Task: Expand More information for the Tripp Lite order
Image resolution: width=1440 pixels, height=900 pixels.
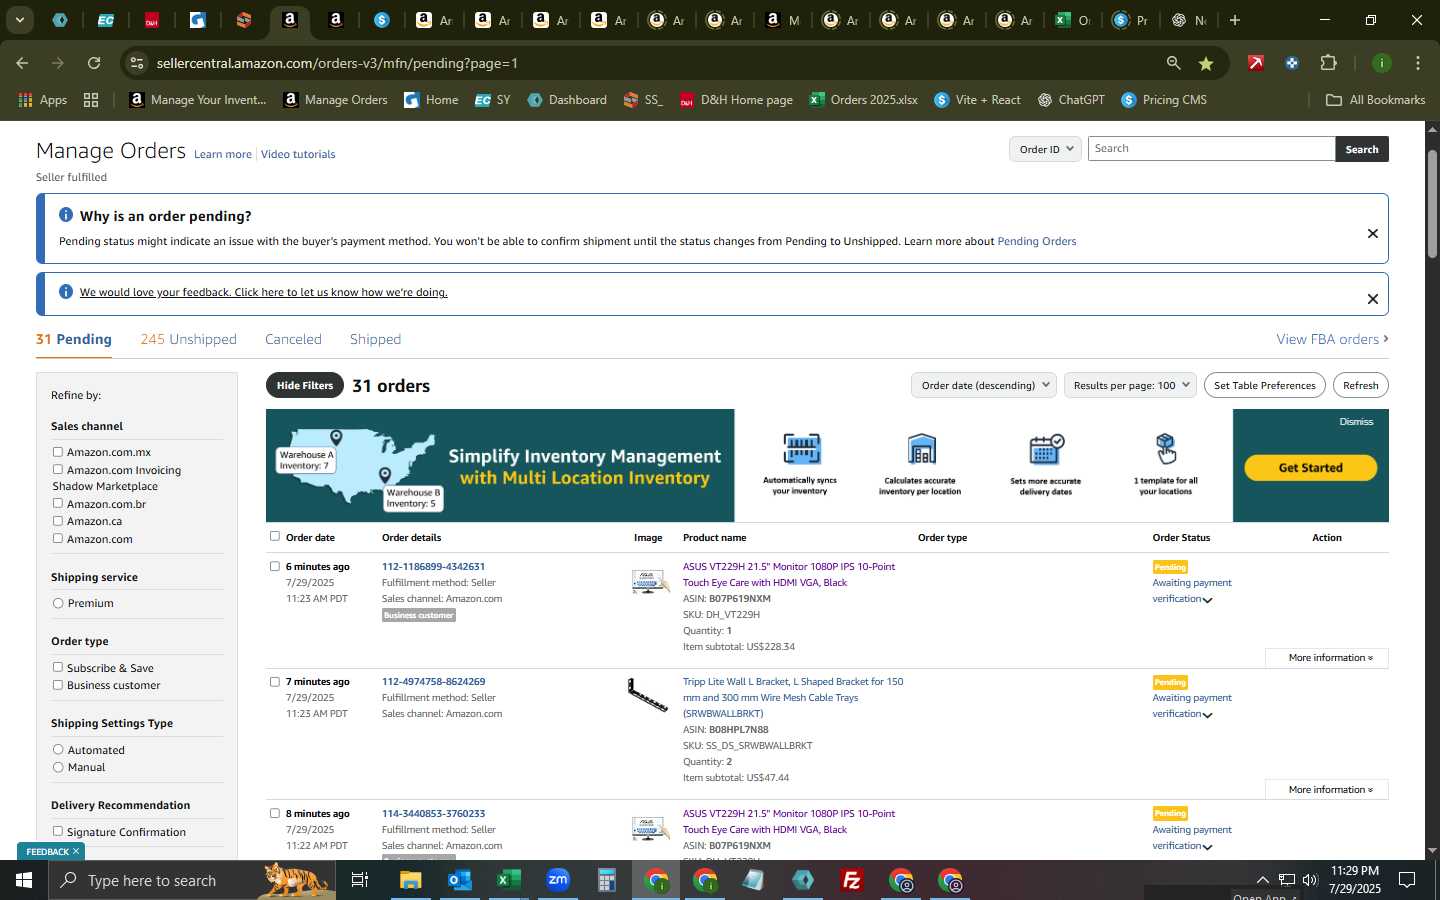Action: point(1329,789)
